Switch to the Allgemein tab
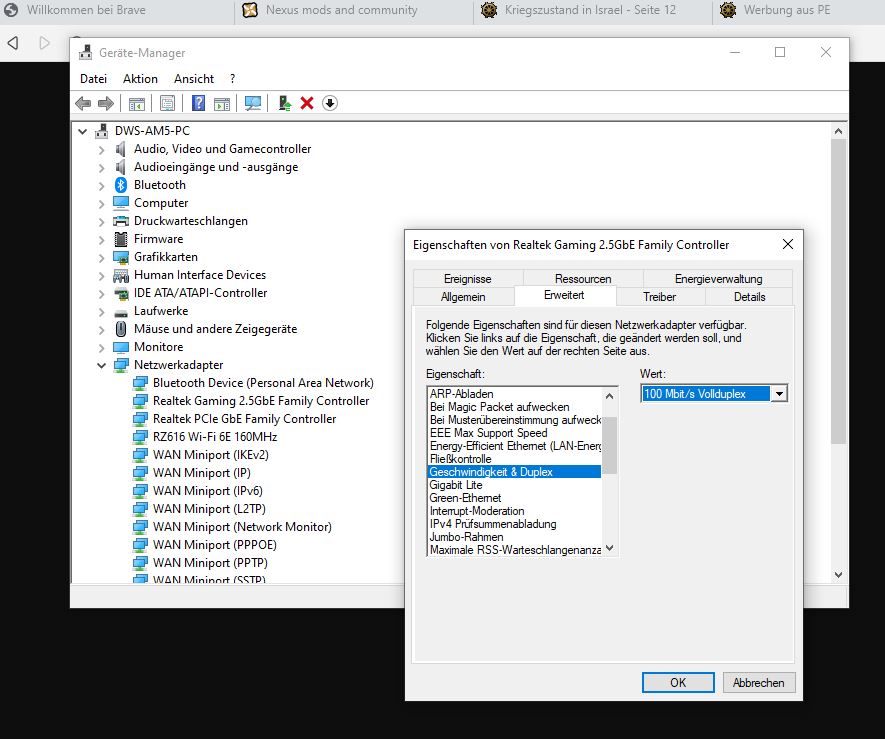Viewport: 885px width, 739px height. (463, 297)
